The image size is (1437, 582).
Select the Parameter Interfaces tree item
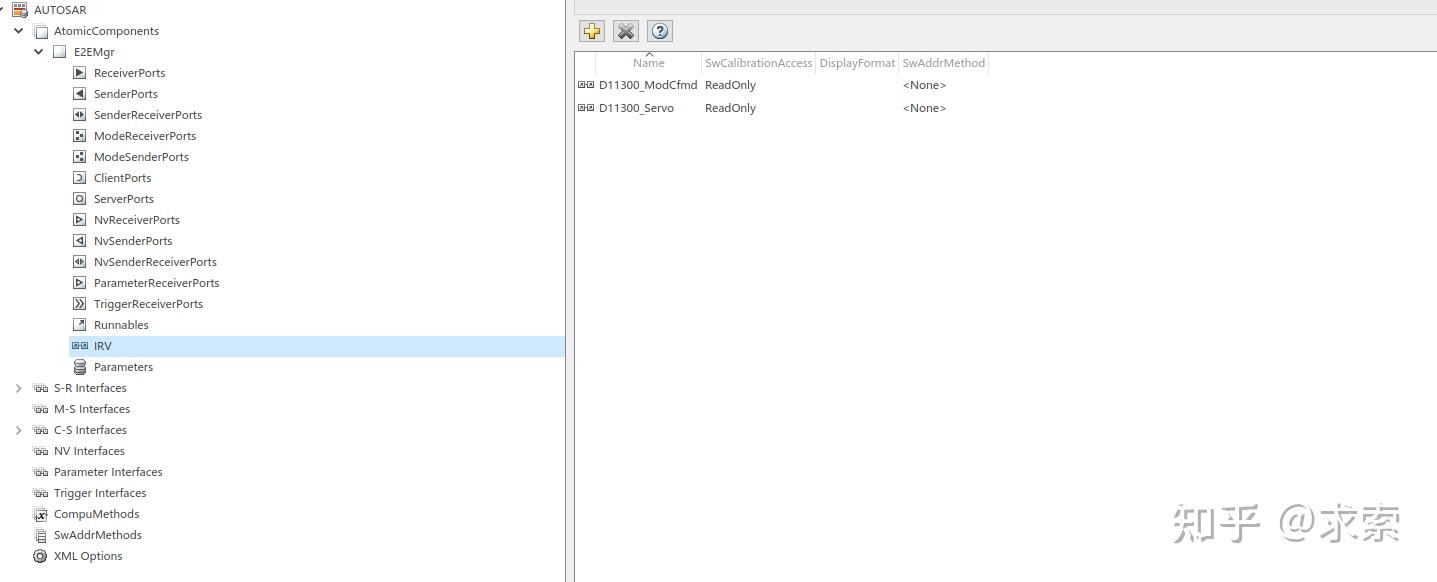tap(108, 472)
